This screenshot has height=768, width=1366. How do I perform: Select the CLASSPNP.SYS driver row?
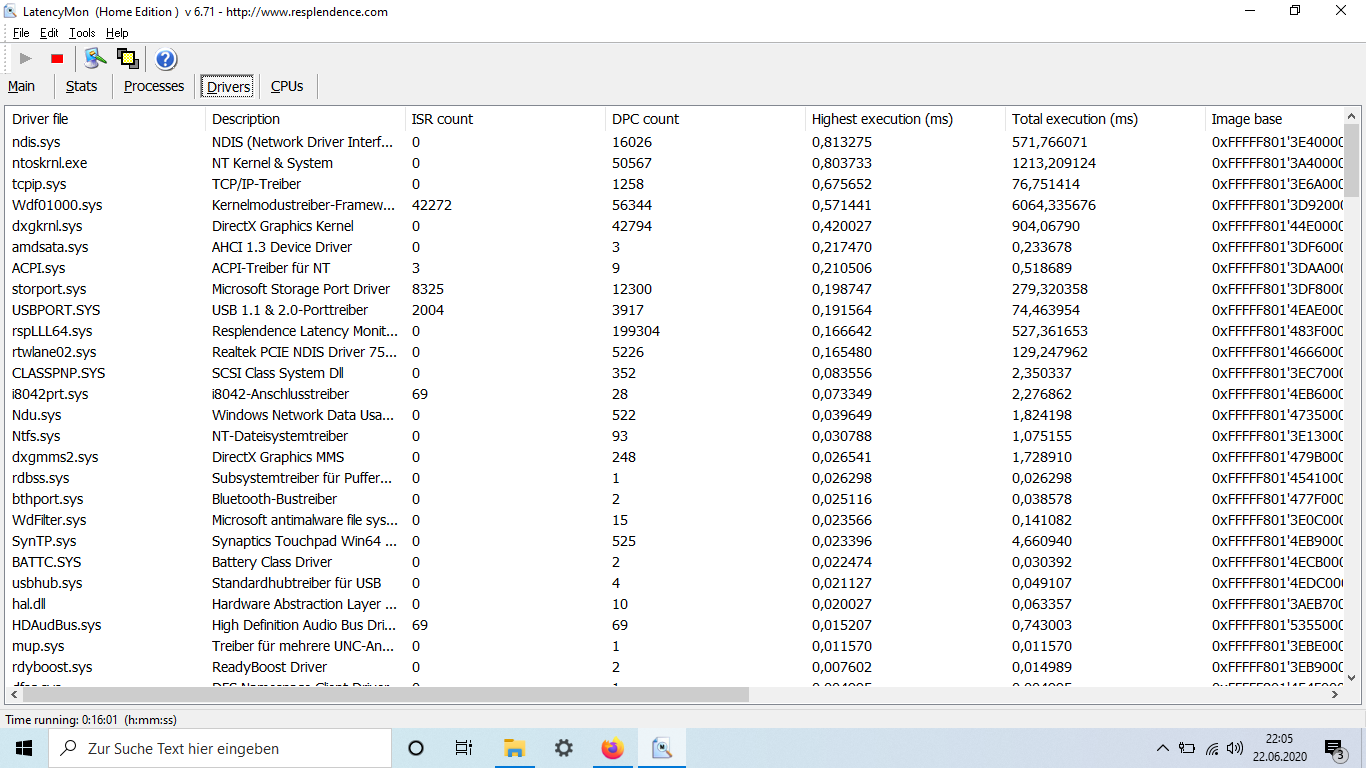pos(675,373)
